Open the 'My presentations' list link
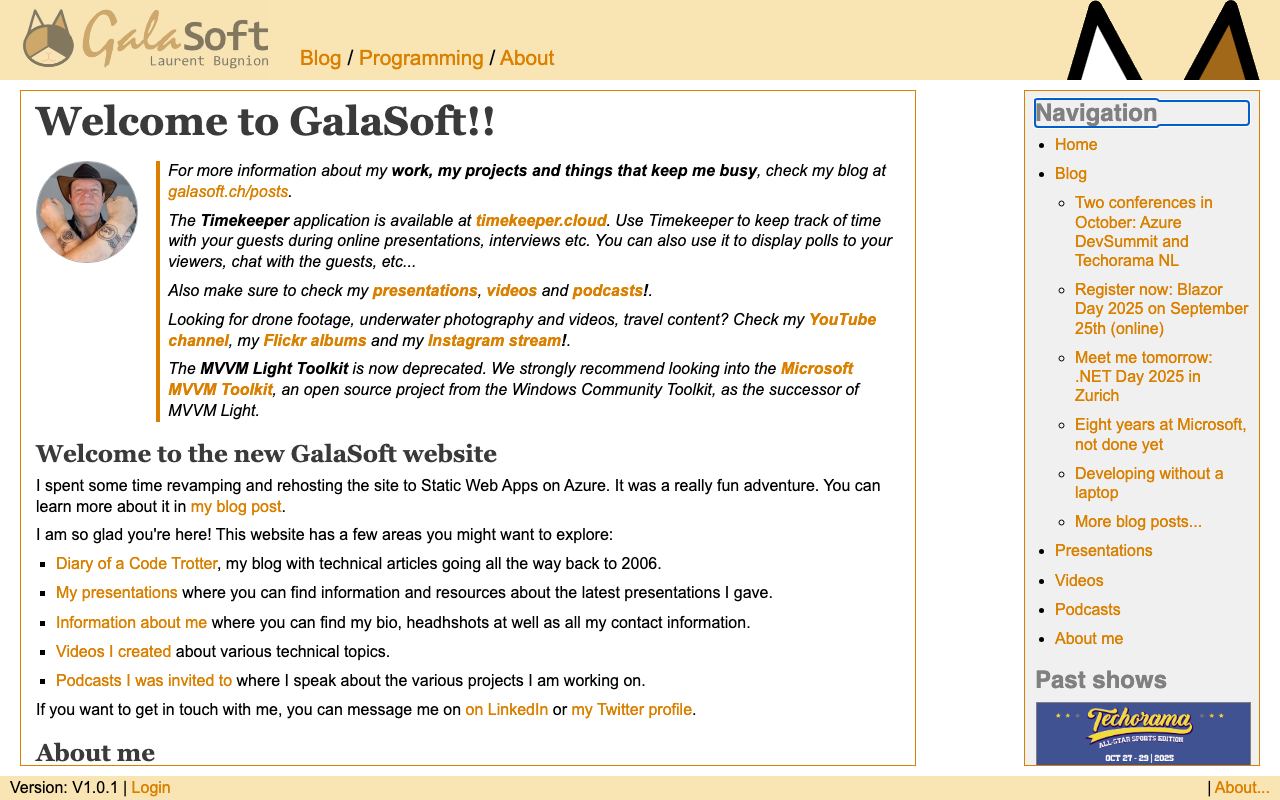 pos(116,592)
